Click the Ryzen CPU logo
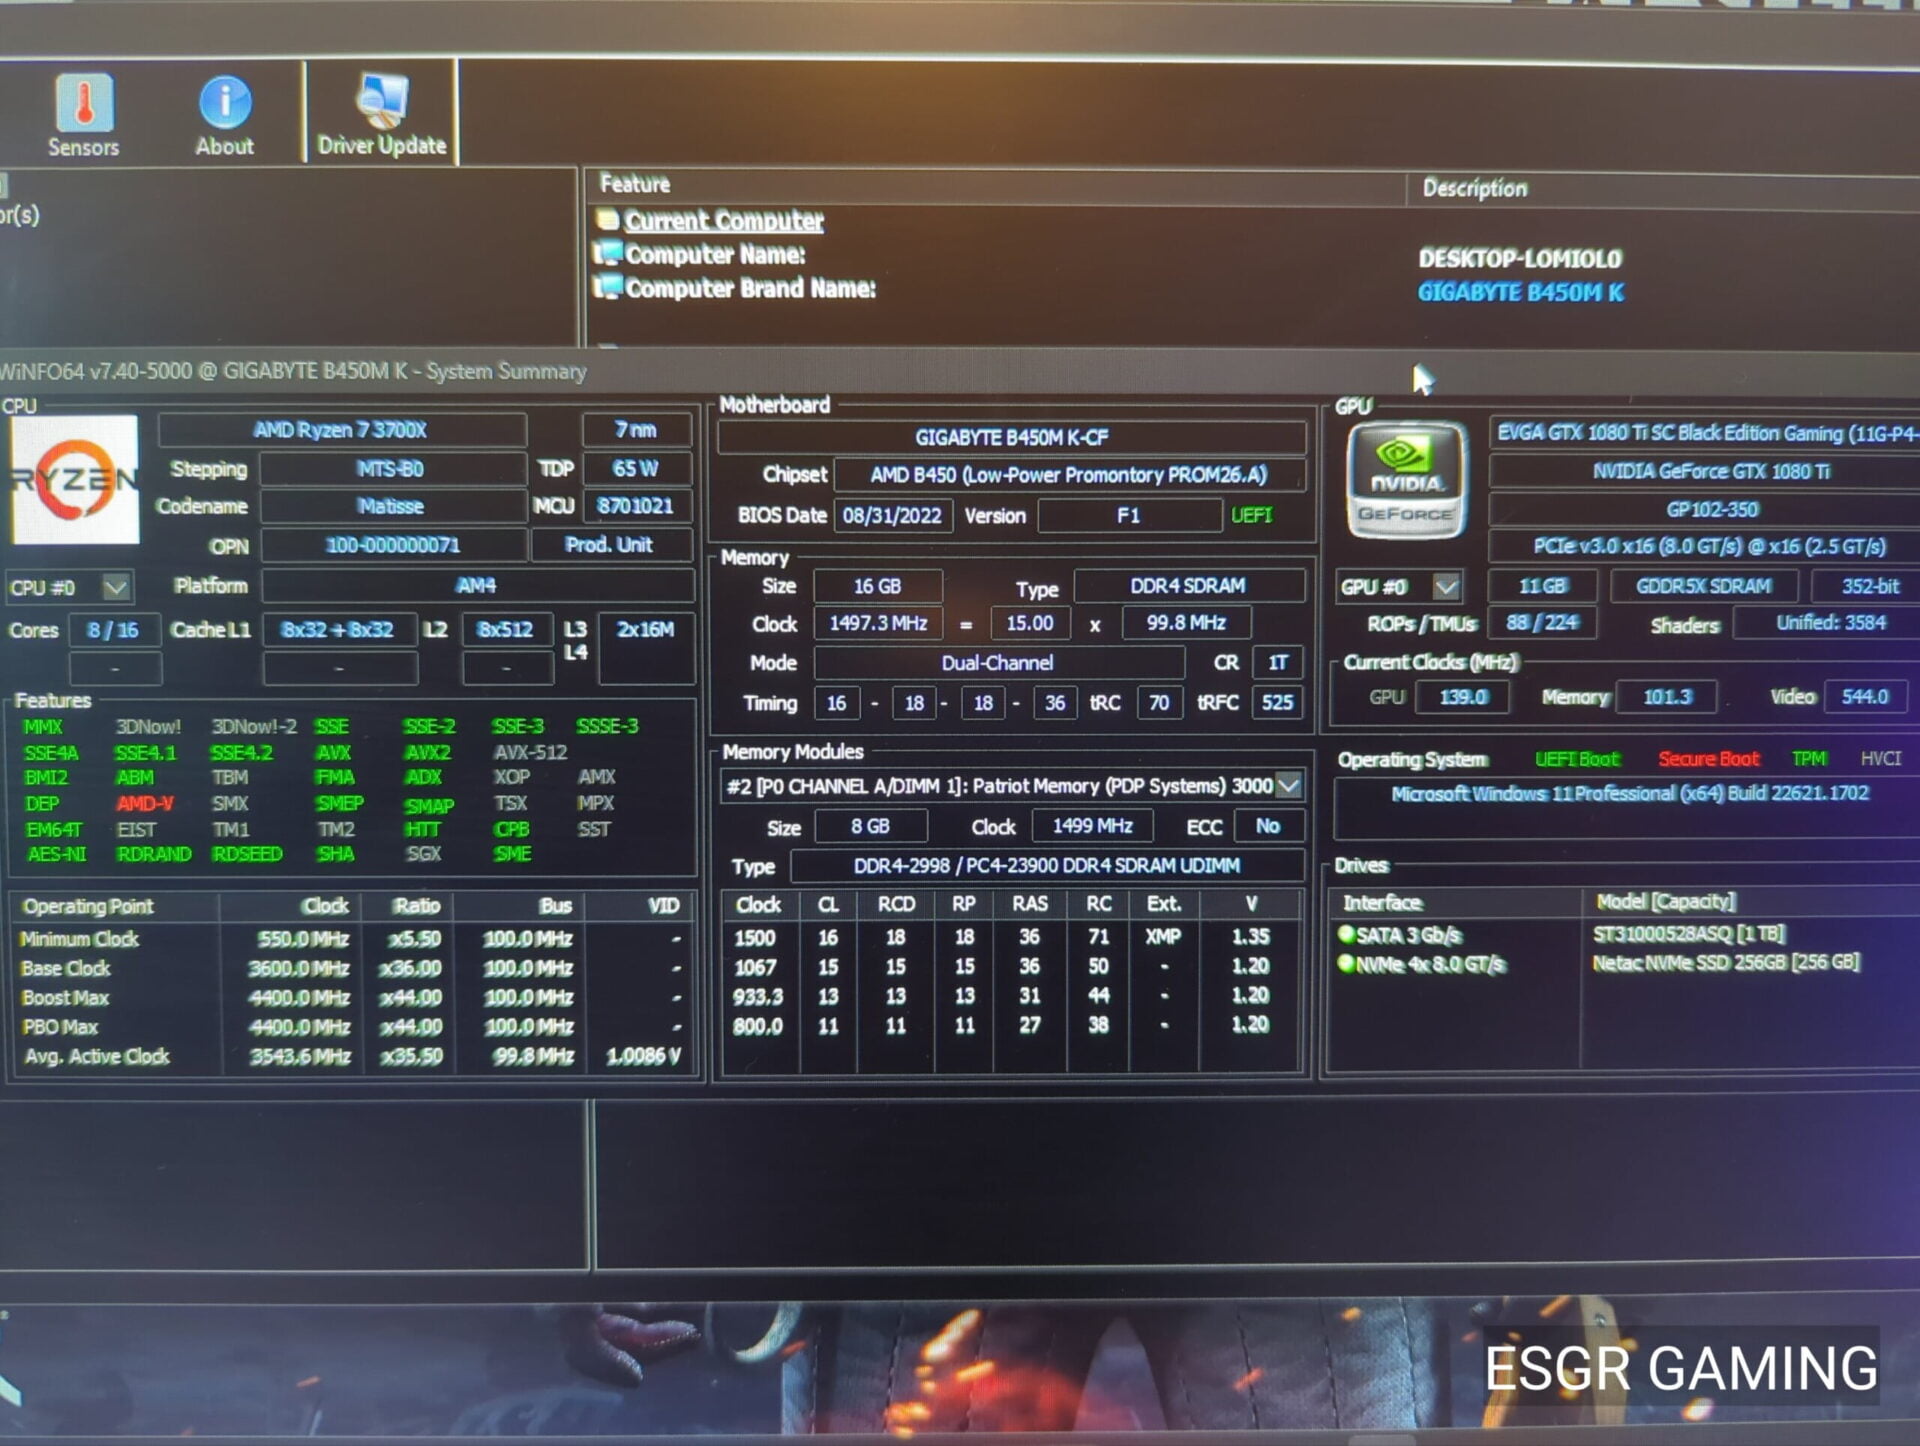 75,480
